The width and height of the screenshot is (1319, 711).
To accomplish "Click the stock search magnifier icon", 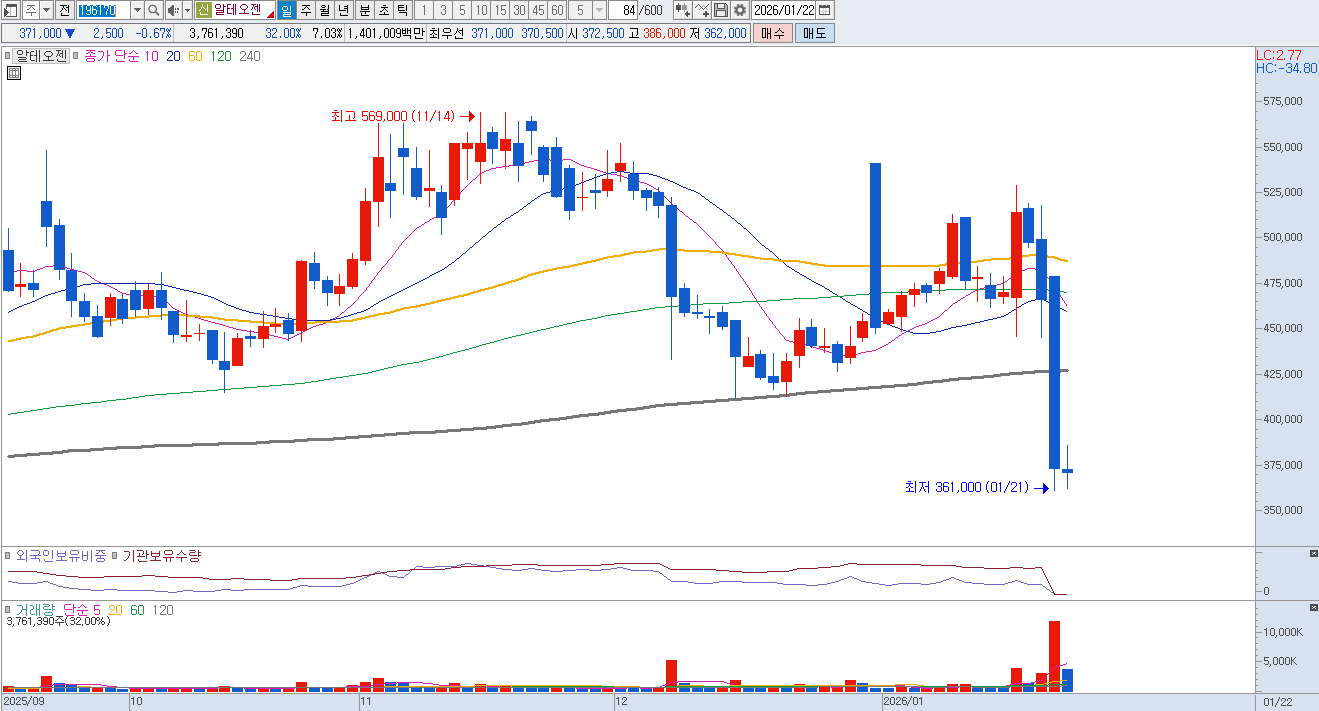I will 153,10.
